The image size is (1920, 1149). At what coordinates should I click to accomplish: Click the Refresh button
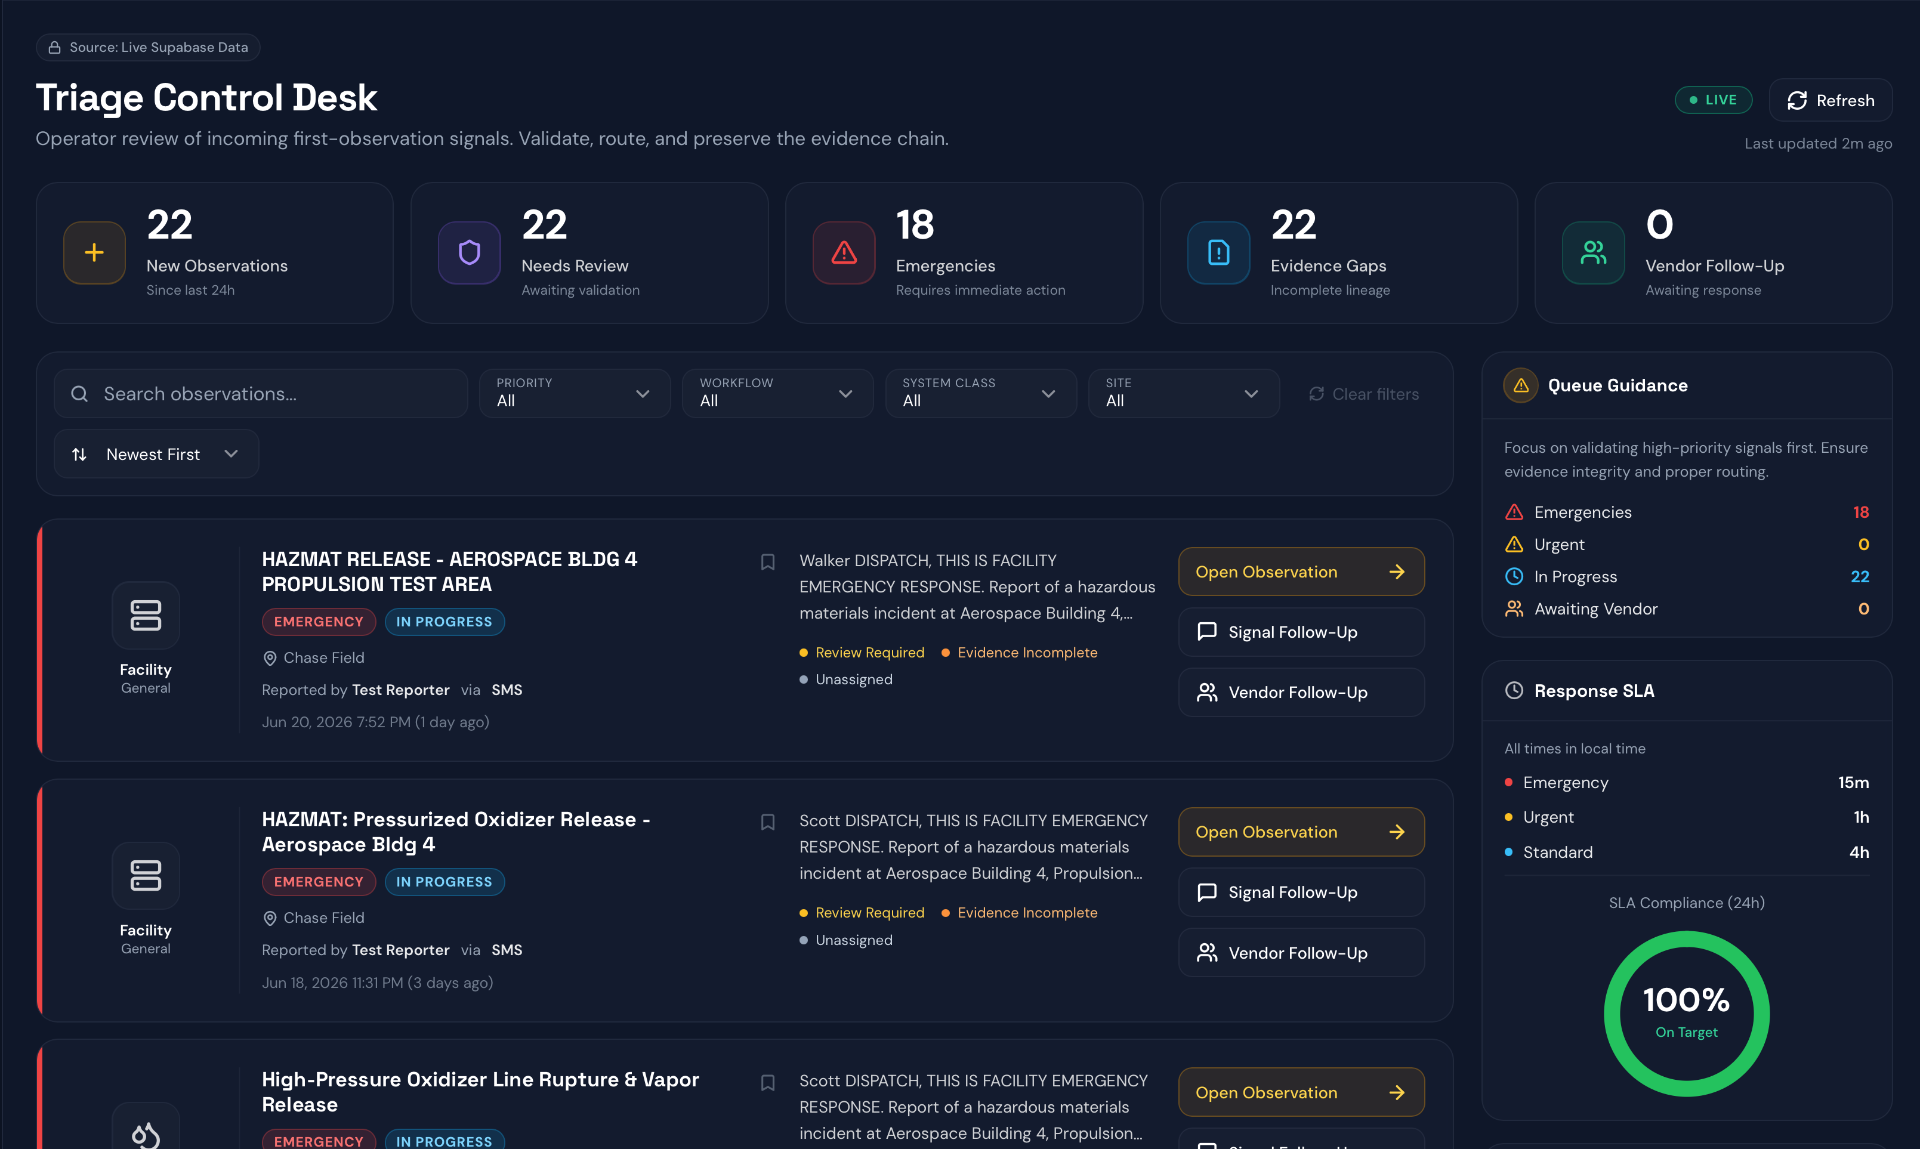click(x=1830, y=100)
